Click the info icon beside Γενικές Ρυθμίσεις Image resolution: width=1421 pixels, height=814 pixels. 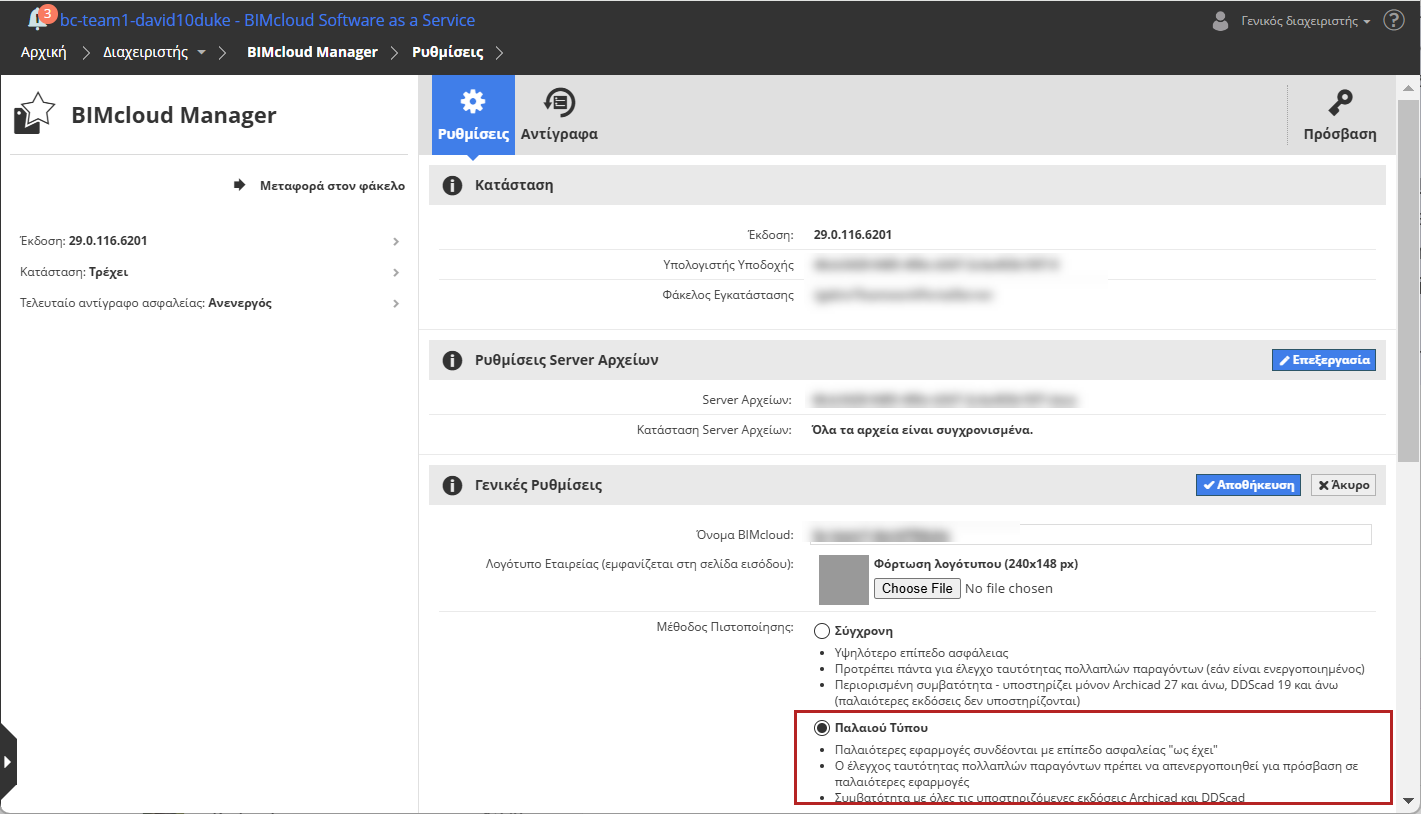click(x=452, y=485)
